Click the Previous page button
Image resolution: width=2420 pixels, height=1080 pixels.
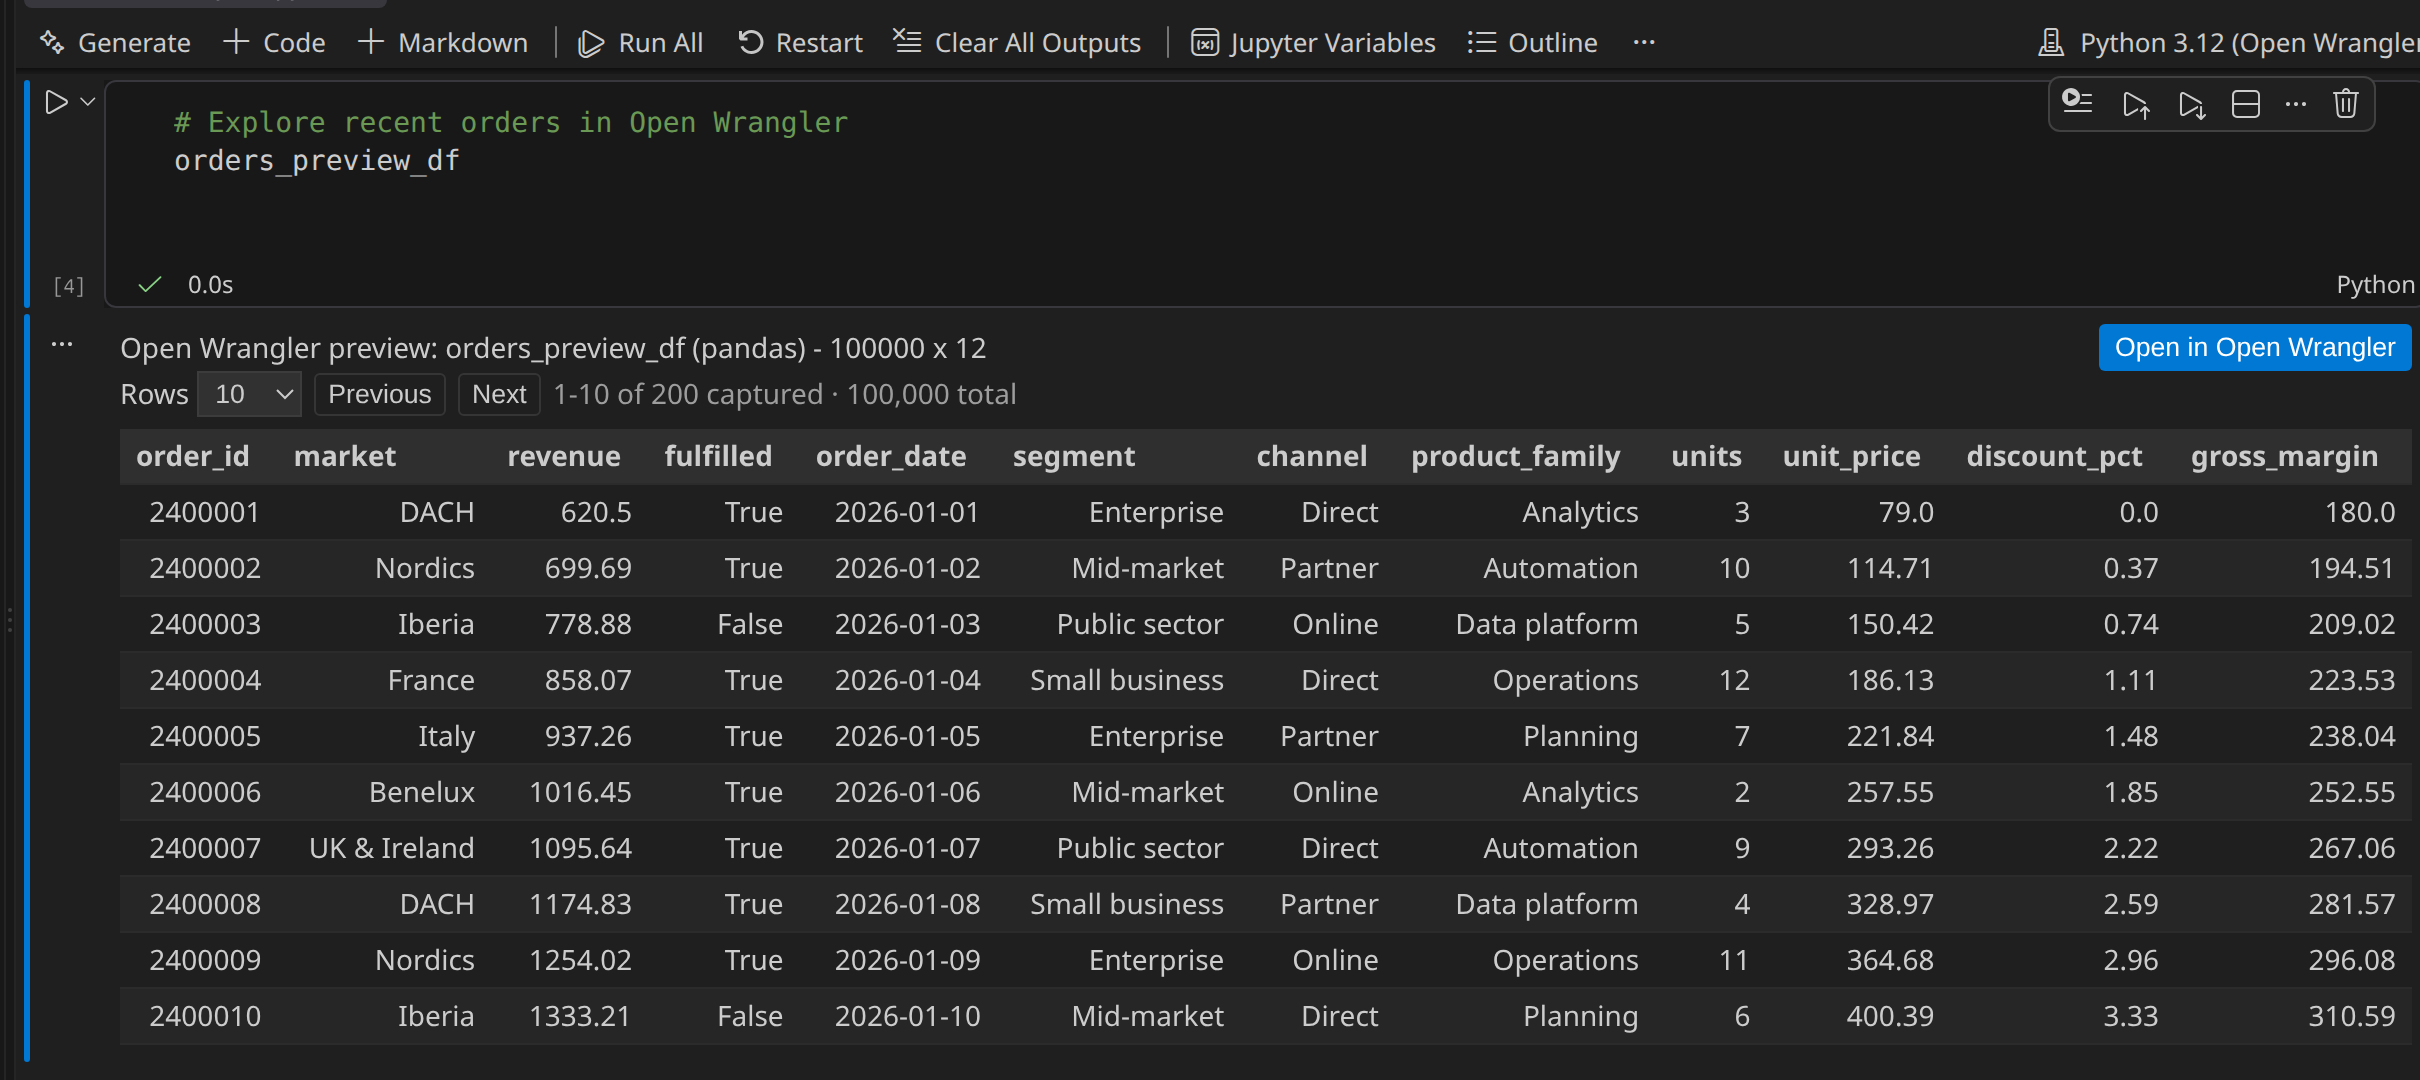pyautogui.click(x=380, y=394)
